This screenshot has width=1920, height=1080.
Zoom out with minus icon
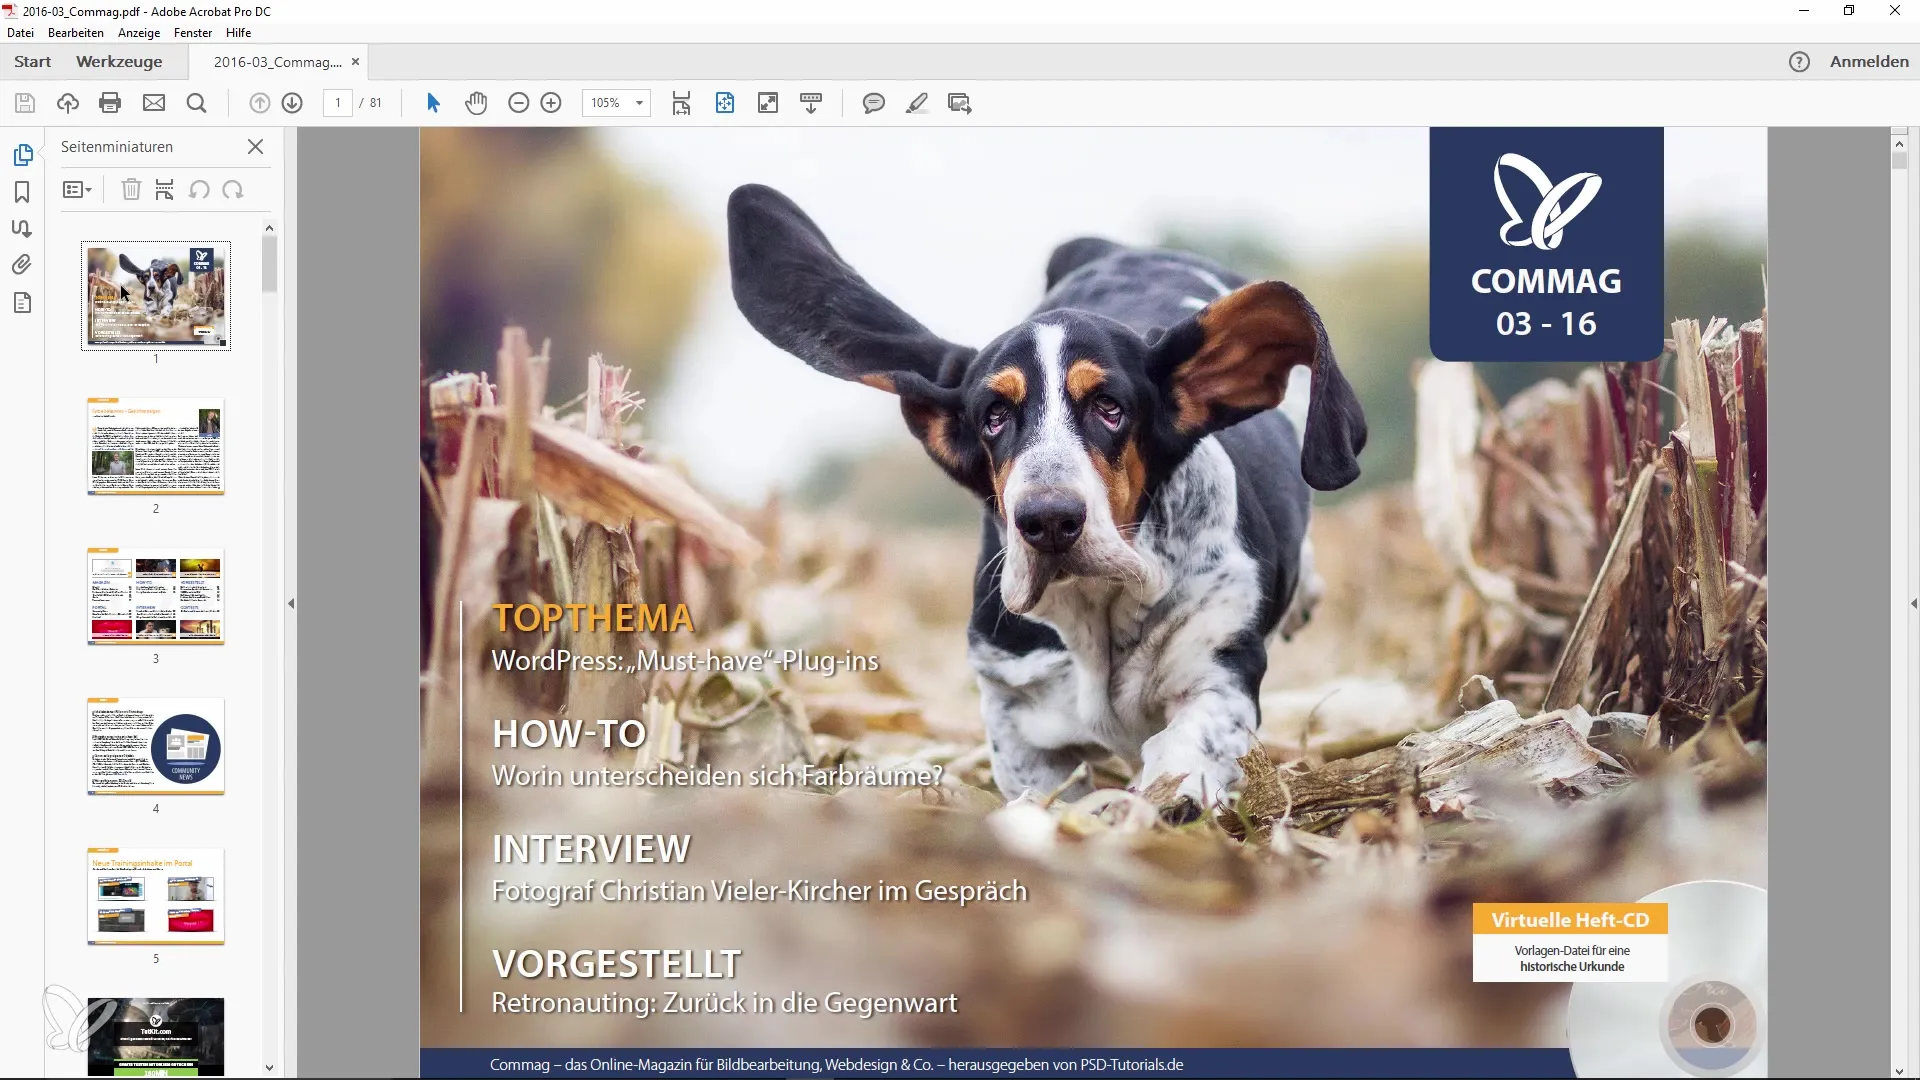[519, 103]
